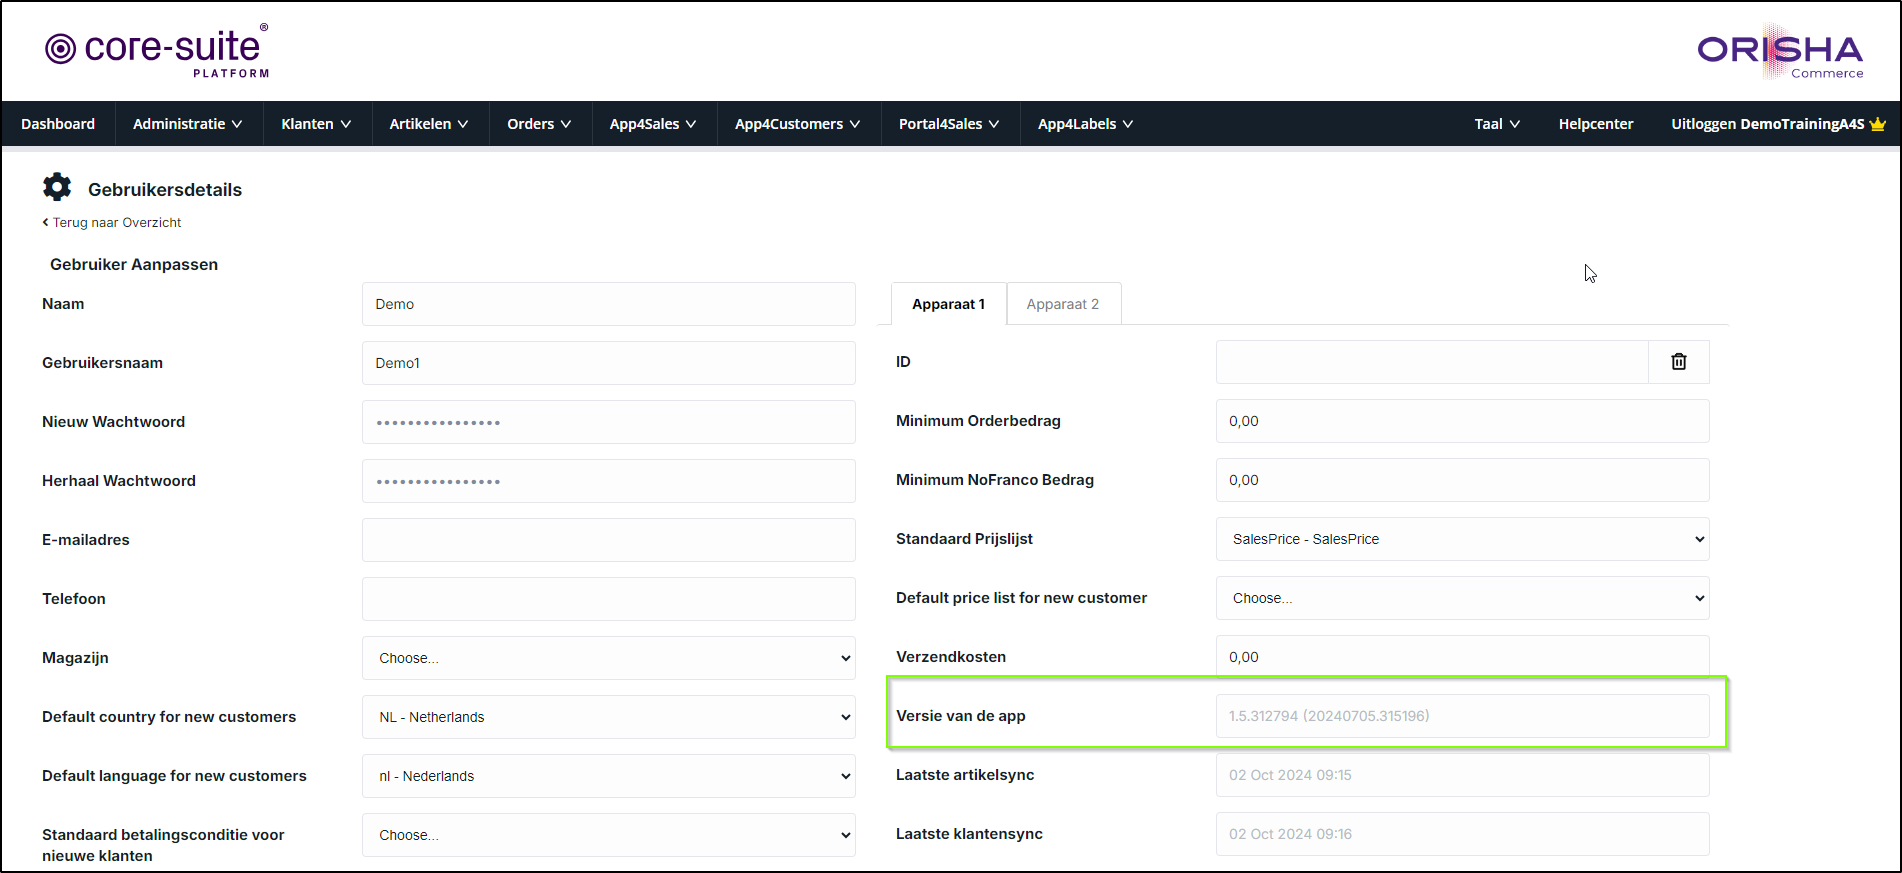Click the gear icon beside Gebruikersdetails
1902x873 pixels.
(x=57, y=187)
